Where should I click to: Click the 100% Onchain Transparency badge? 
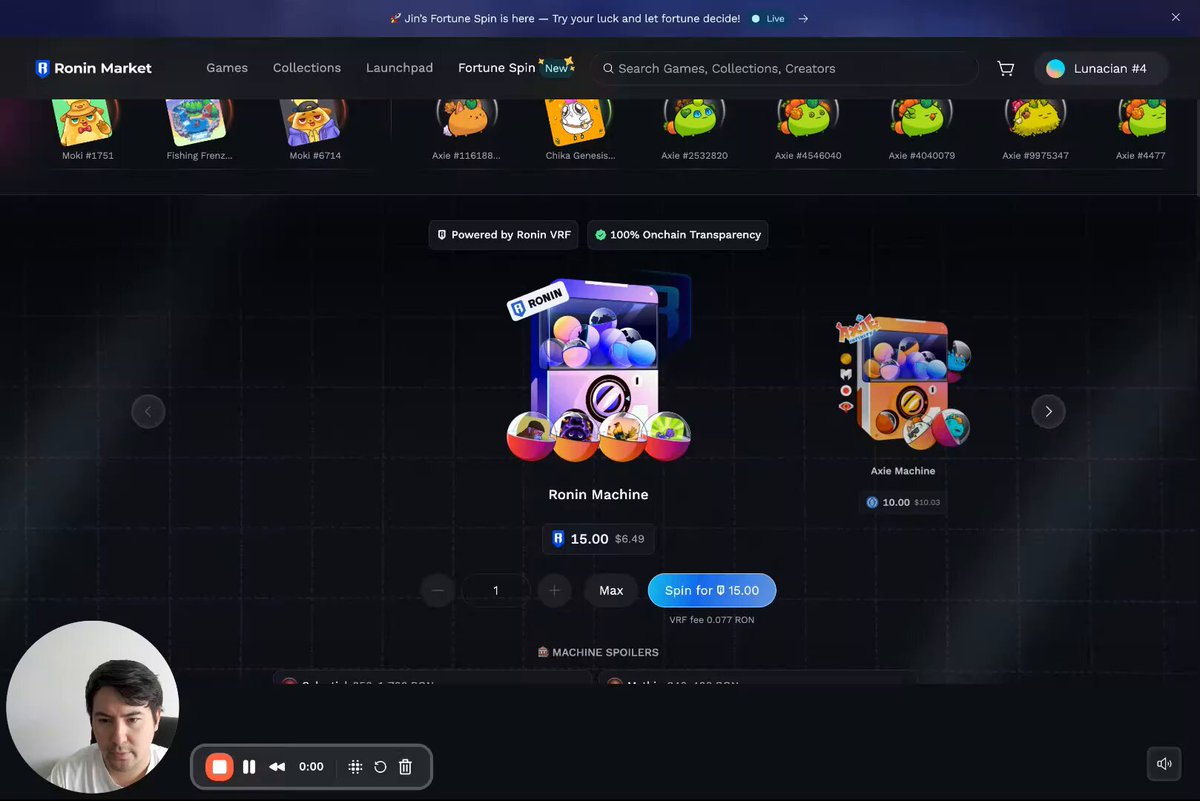[x=678, y=235]
